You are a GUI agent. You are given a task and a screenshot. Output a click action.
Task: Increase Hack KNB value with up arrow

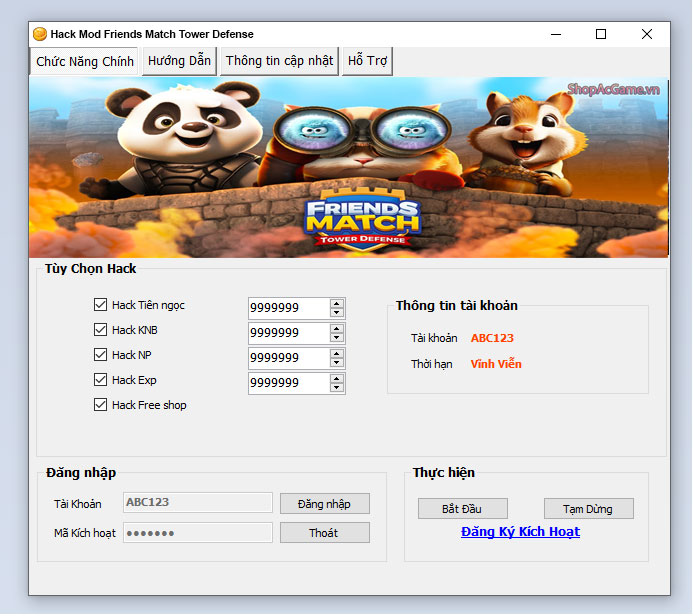pos(337,329)
